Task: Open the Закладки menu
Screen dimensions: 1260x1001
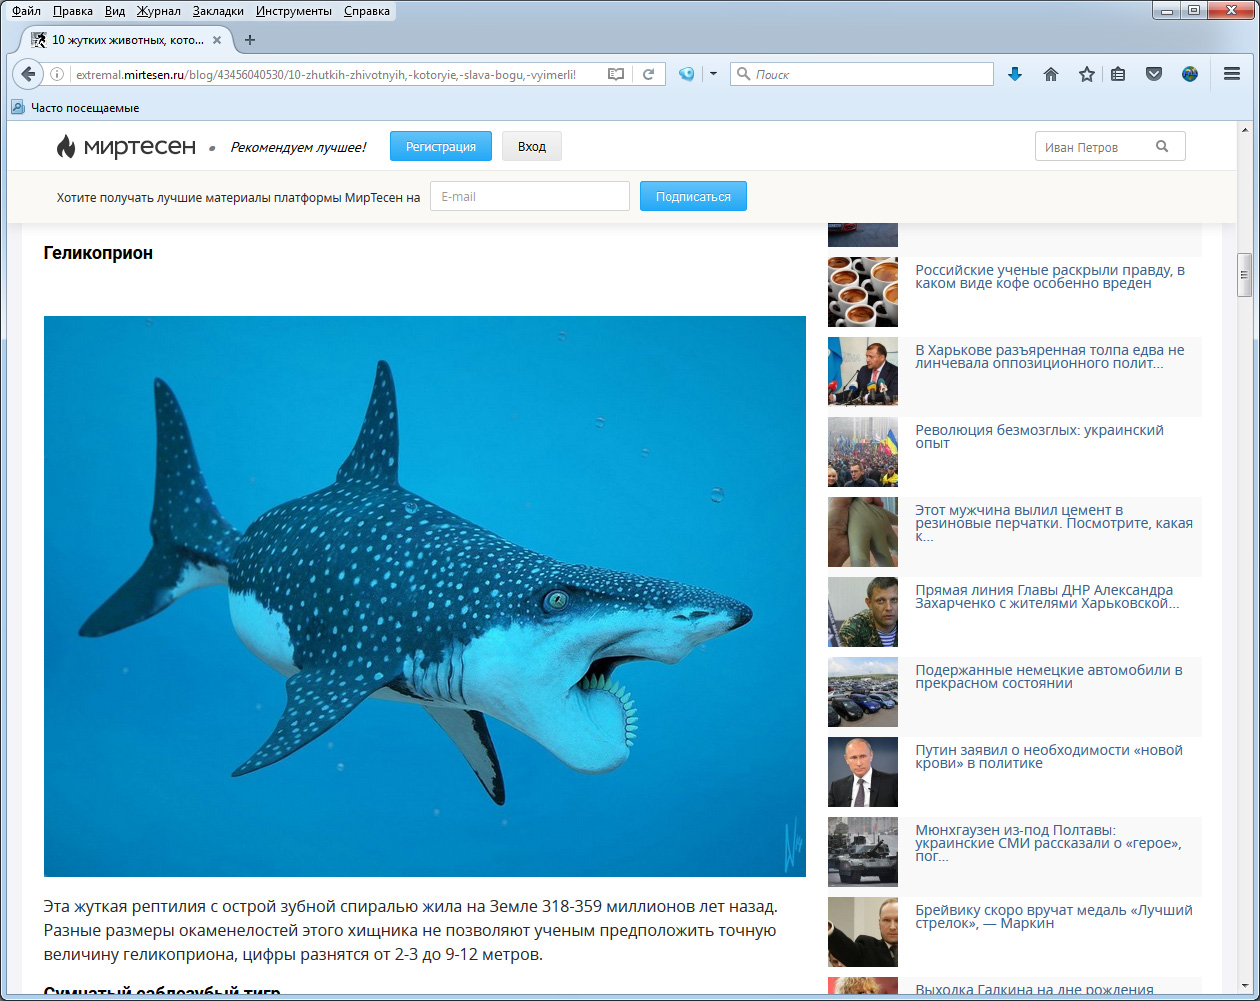Action: [x=220, y=11]
